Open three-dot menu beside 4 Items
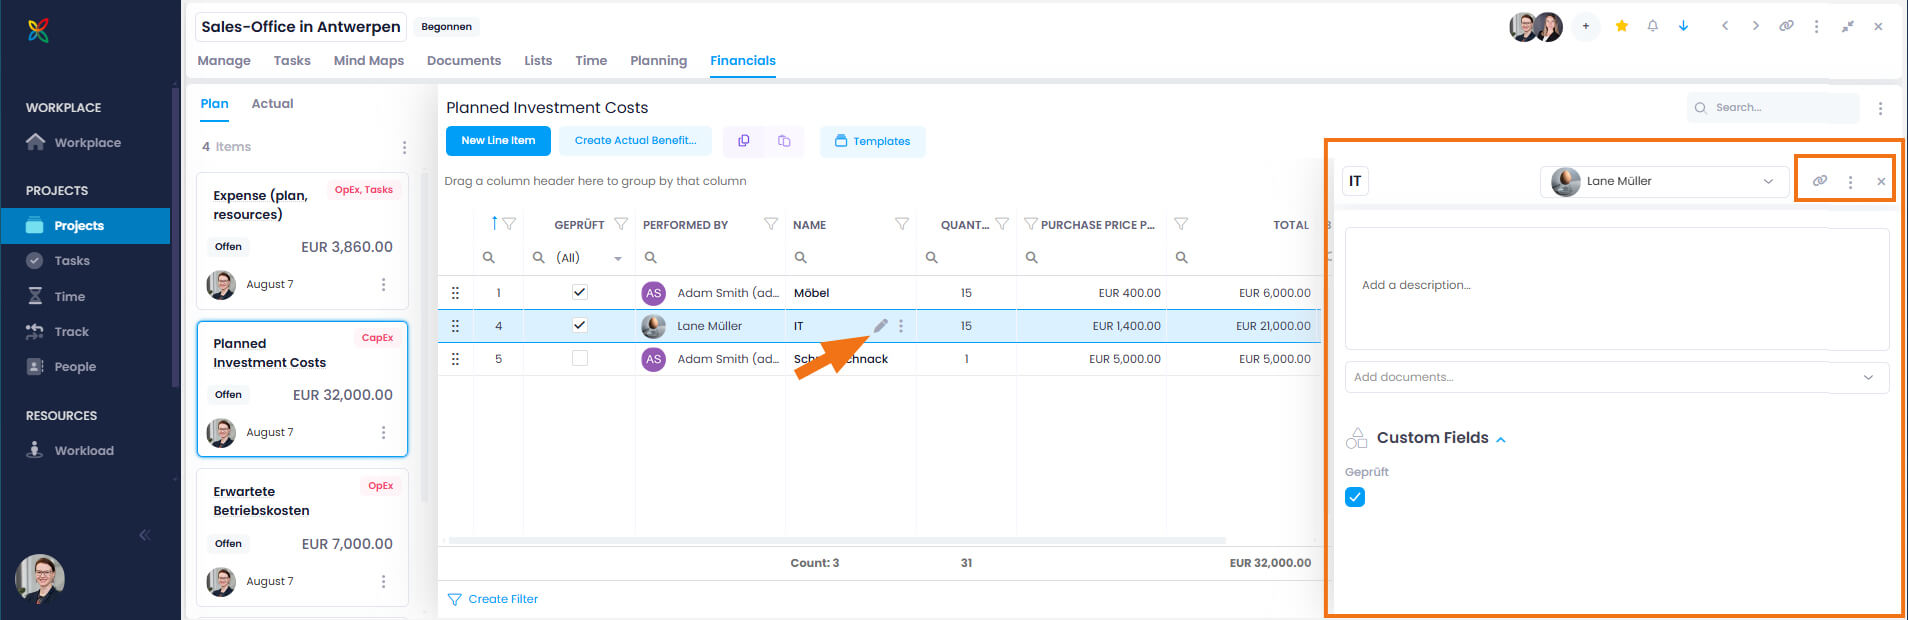The image size is (1908, 620). (404, 147)
